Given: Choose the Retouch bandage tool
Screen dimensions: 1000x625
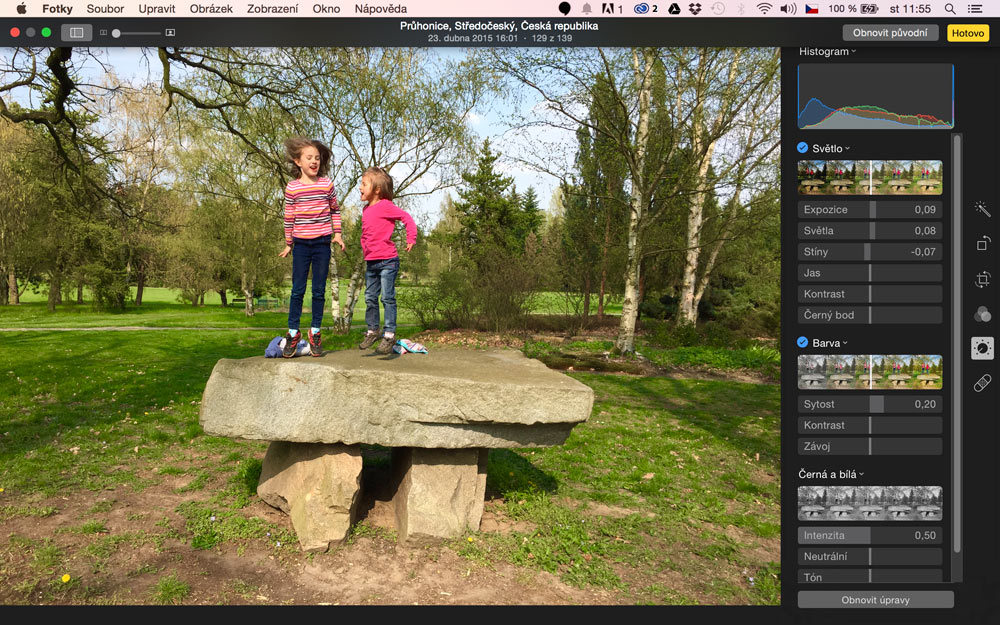Looking at the screenshot, I should click(x=982, y=383).
